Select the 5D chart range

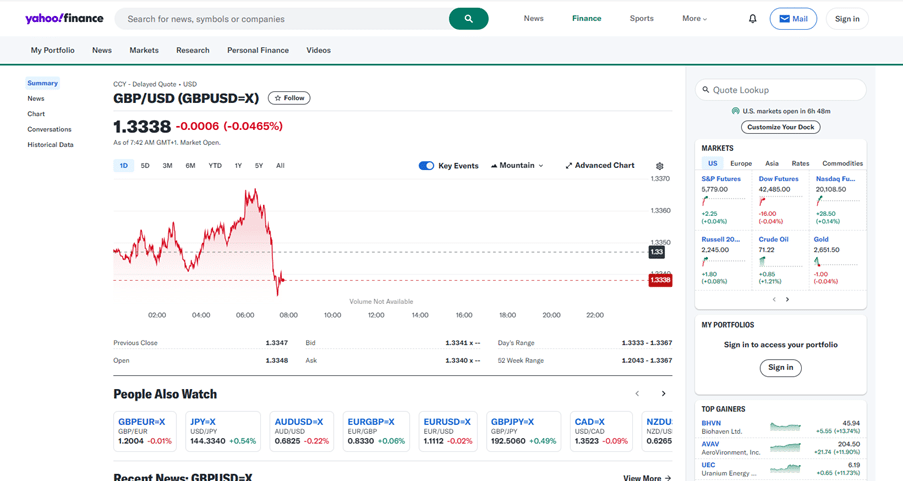pyautogui.click(x=145, y=166)
